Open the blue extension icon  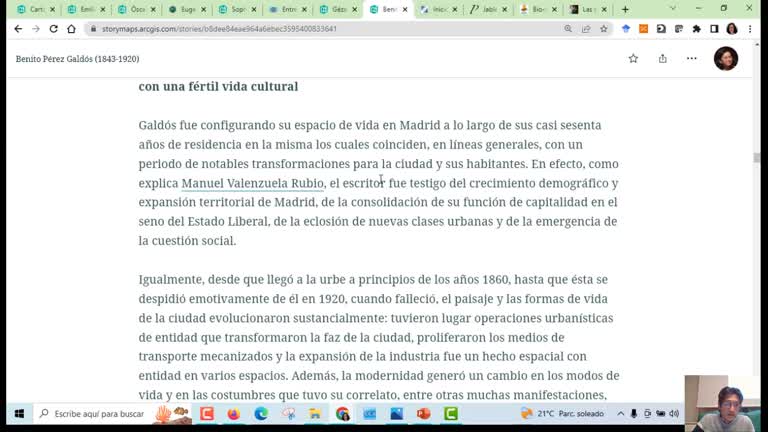coord(626,29)
